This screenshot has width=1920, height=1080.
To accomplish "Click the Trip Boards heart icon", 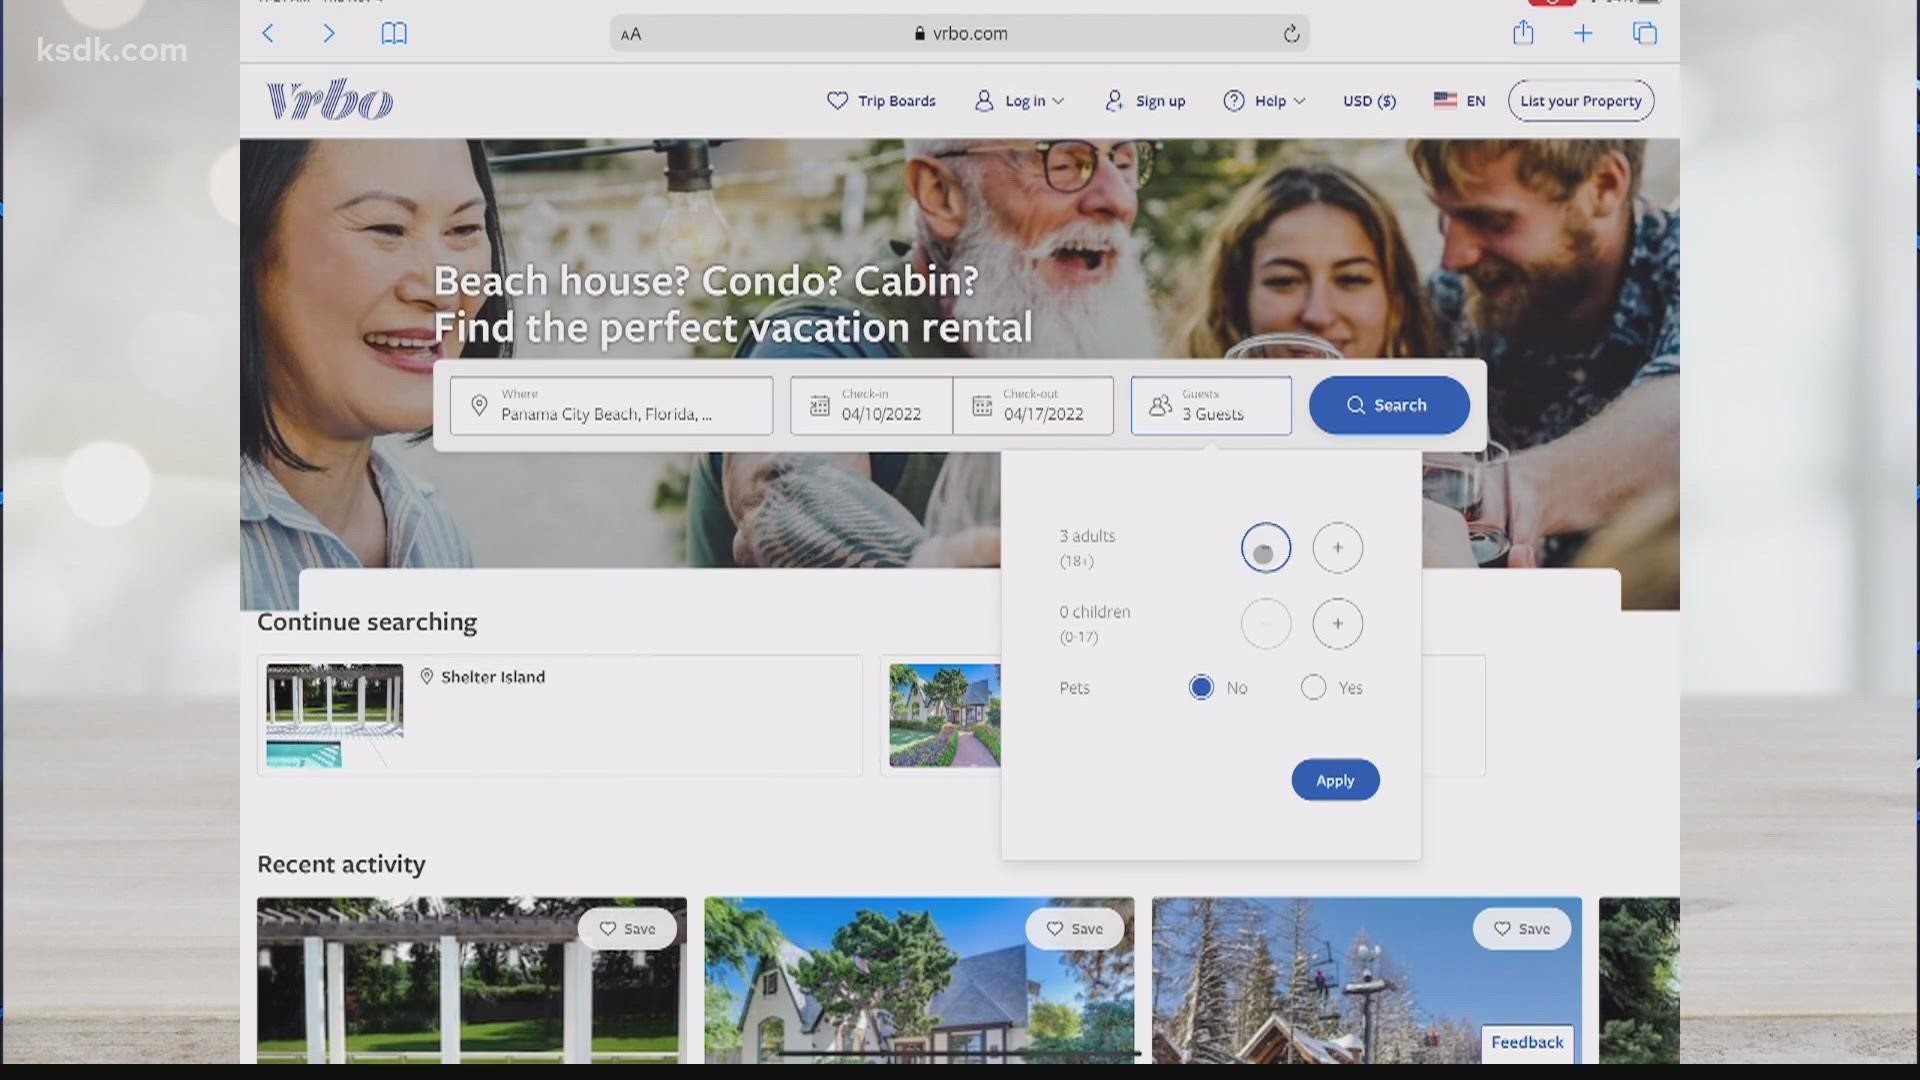I will 837,101.
